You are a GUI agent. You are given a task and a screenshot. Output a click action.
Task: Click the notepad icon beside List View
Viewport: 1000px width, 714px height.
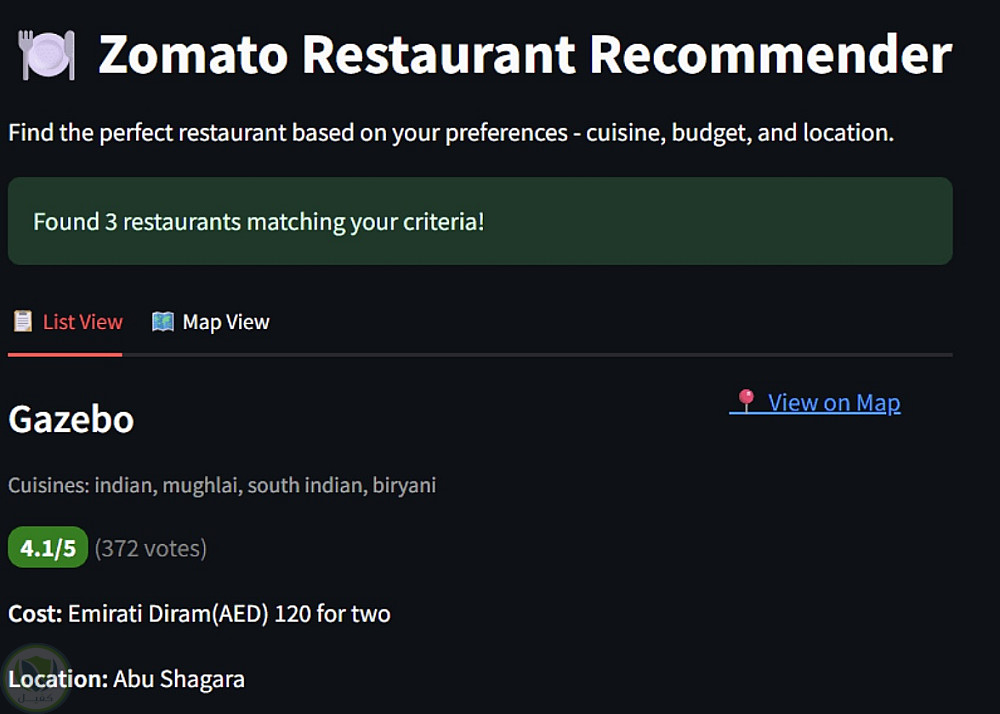22,321
